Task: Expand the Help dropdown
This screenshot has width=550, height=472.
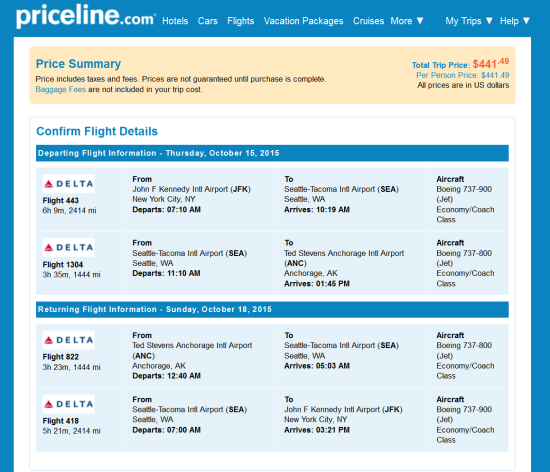Action: 515,21
